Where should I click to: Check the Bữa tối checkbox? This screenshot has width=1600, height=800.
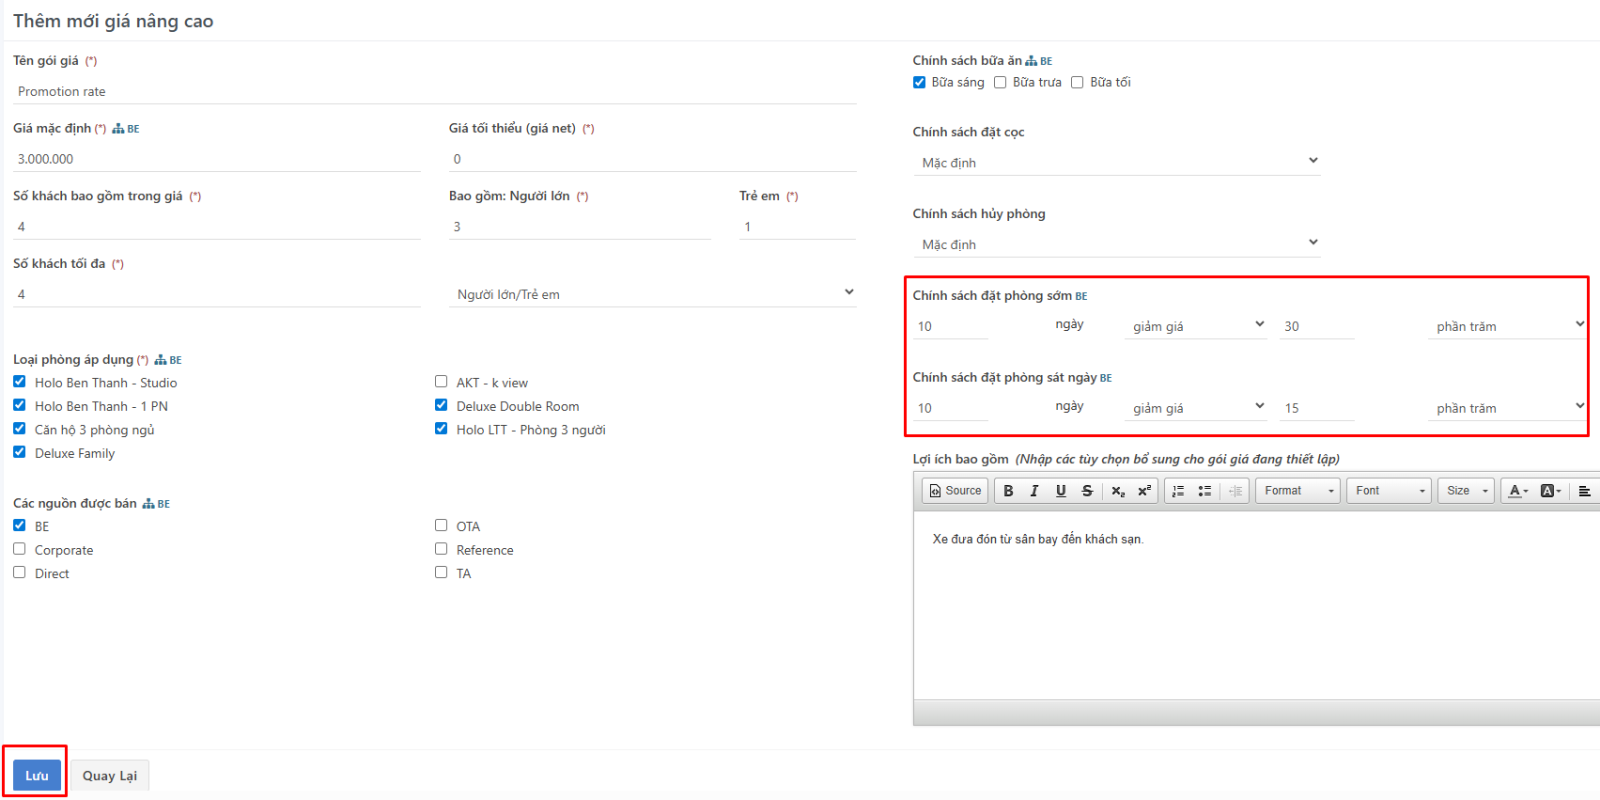tap(1077, 82)
